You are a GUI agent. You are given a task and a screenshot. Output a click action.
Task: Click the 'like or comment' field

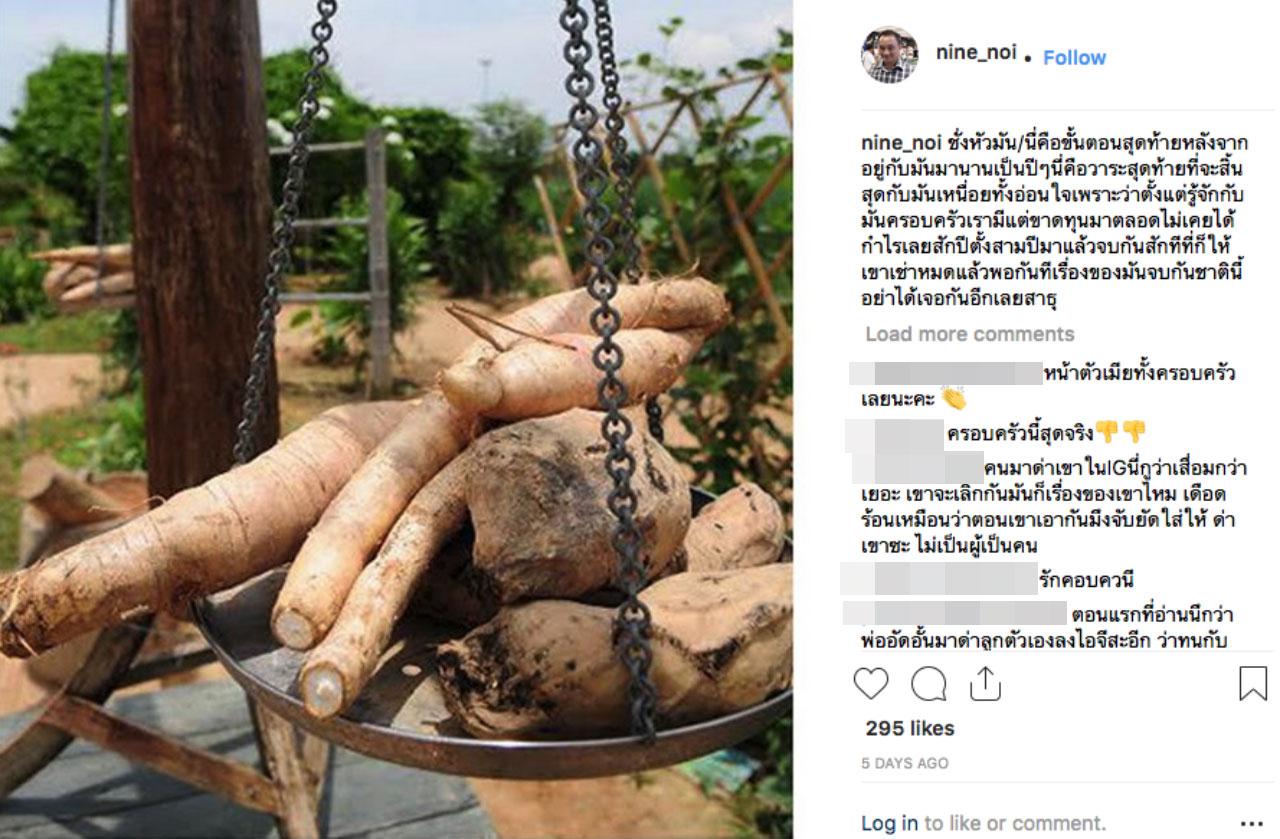coord(1014,823)
